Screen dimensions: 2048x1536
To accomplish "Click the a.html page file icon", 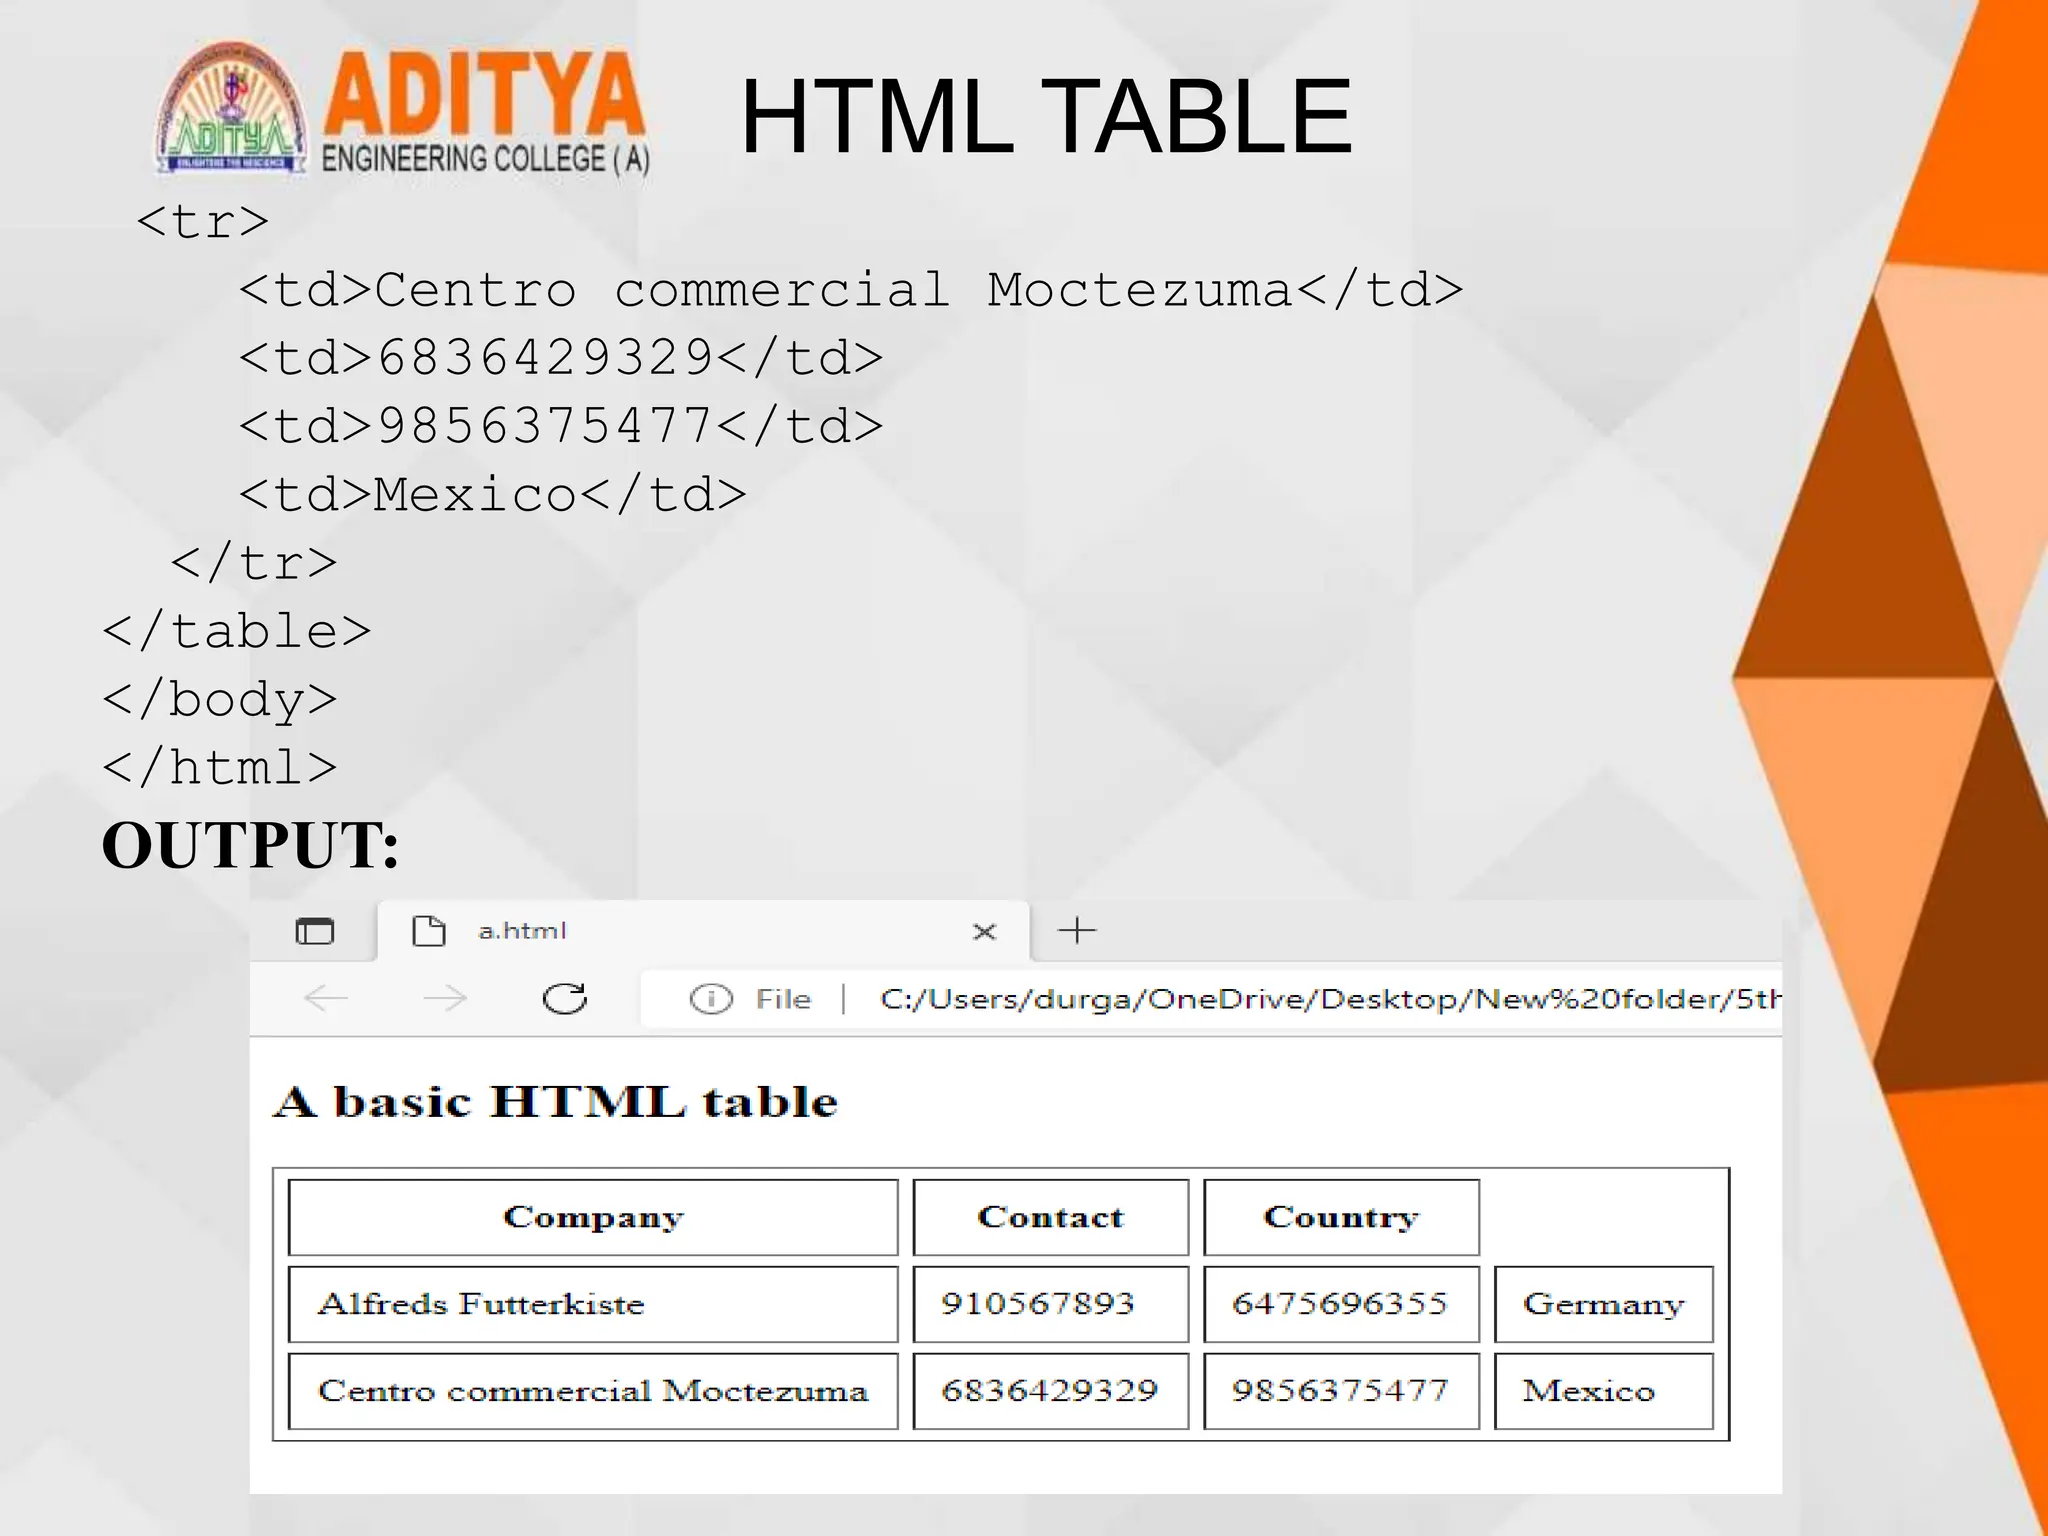I will pyautogui.click(x=429, y=931).
